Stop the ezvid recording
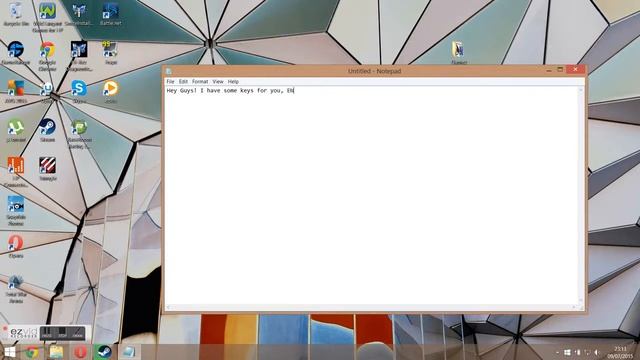 (x=62, y=333)
